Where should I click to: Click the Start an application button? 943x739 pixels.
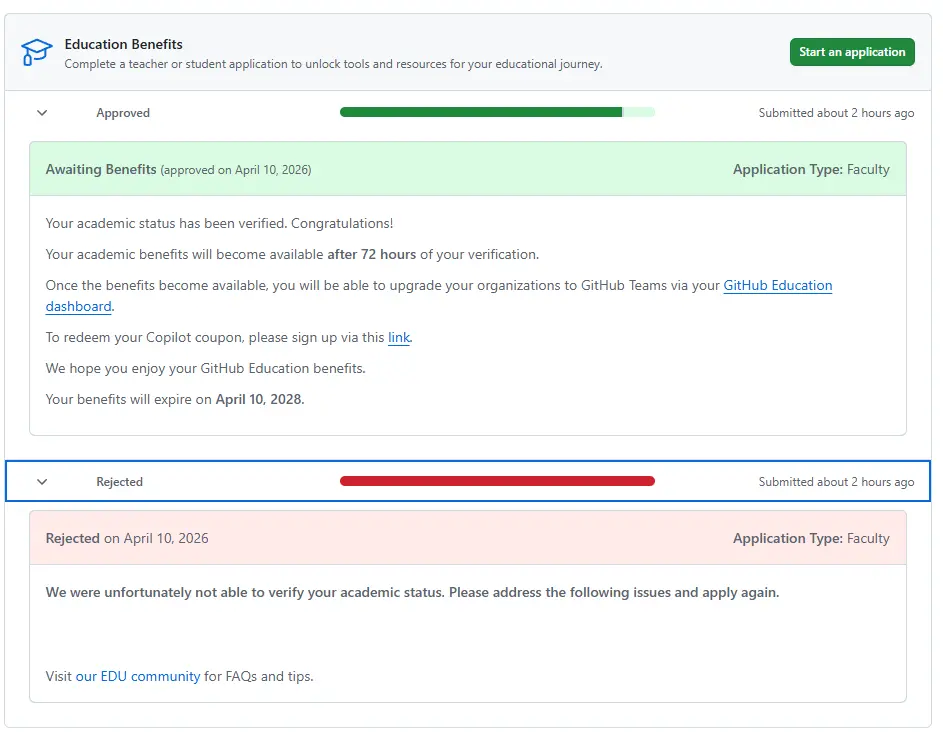(852, 52)
